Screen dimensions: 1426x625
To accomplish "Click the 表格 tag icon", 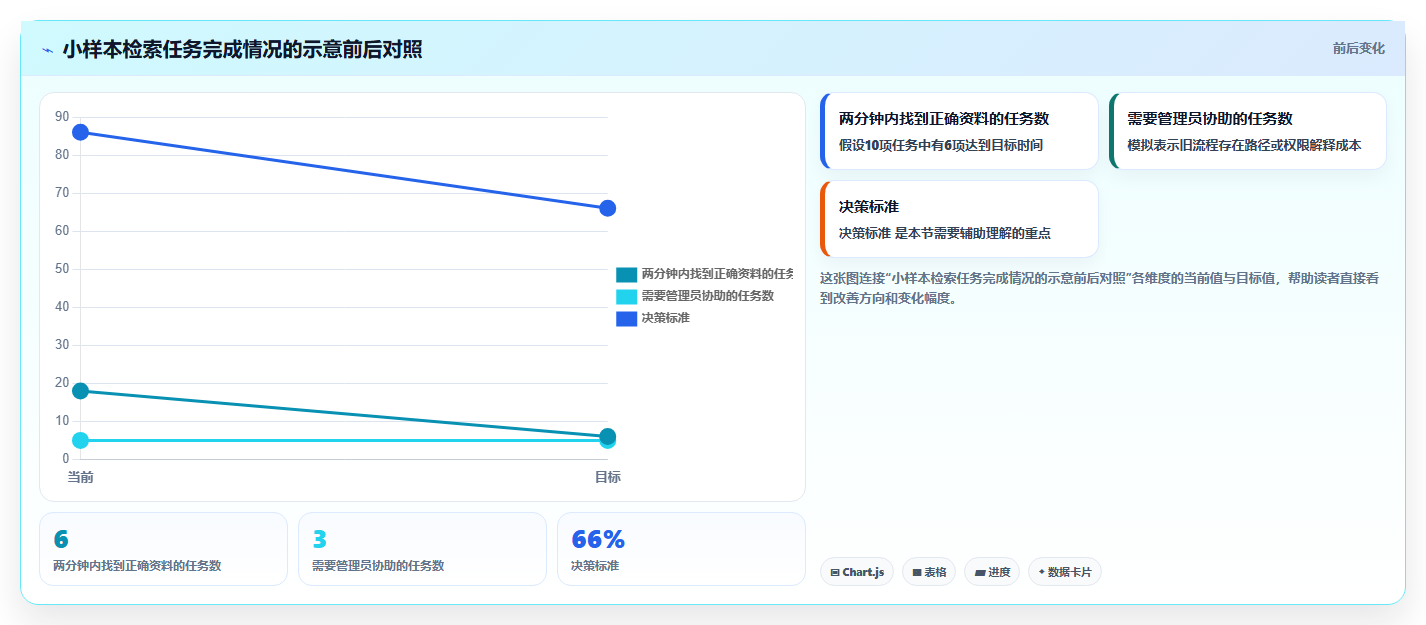I will pyautogui.click(x=916, y=573).
